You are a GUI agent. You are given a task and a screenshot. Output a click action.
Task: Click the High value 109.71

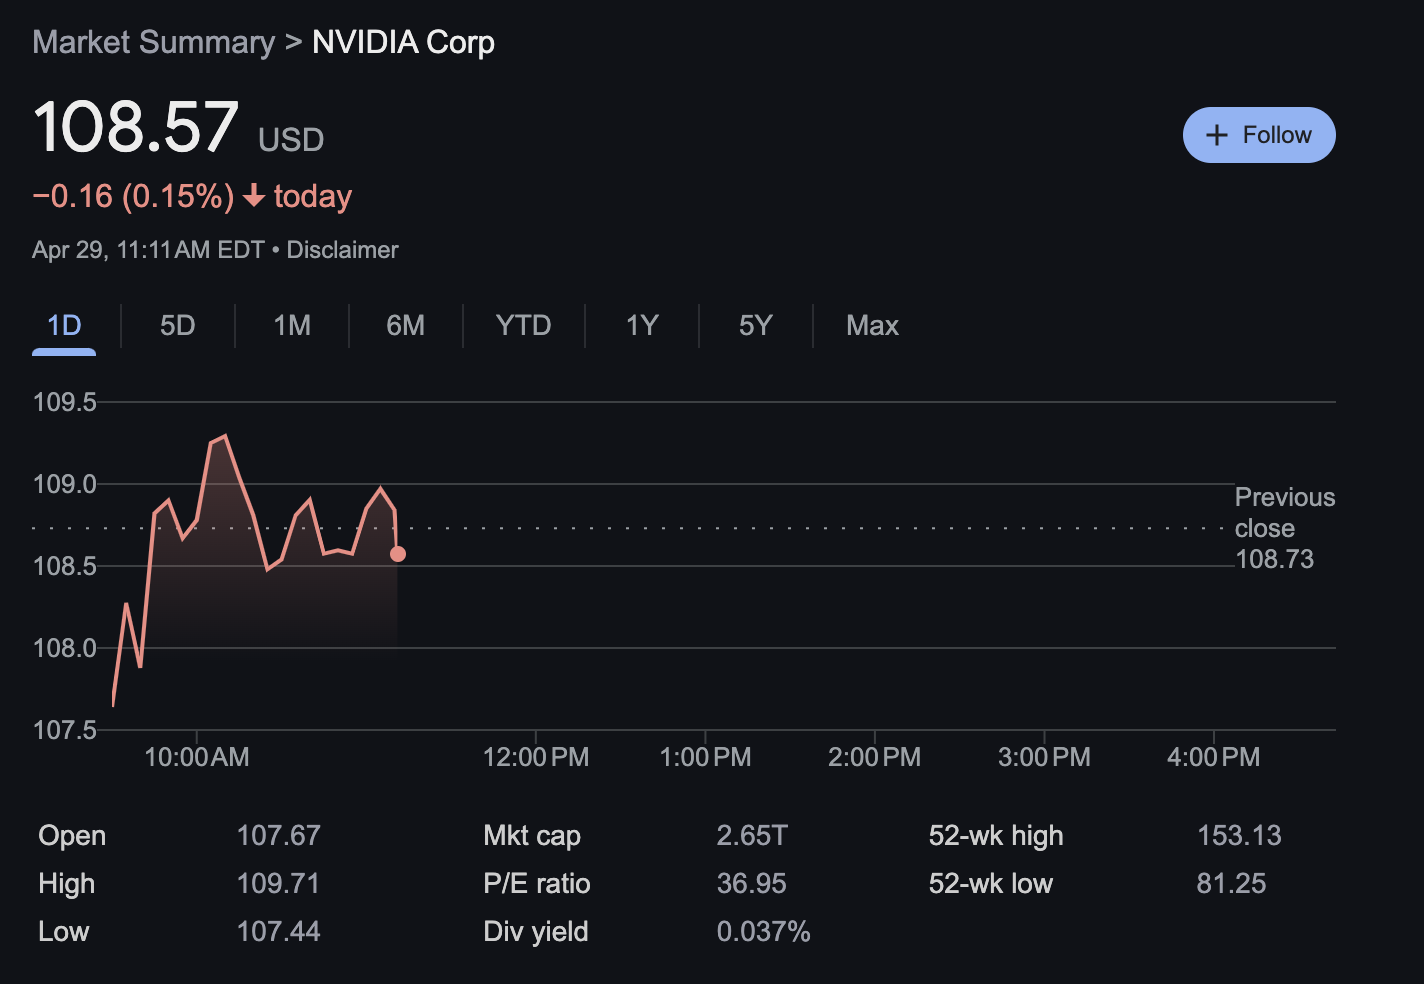click(x=278, y=884)
